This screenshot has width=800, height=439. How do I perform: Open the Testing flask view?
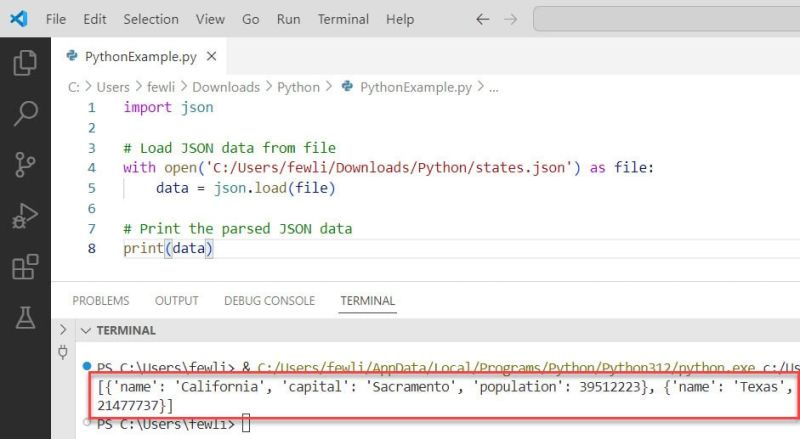[x=25, y=318]
